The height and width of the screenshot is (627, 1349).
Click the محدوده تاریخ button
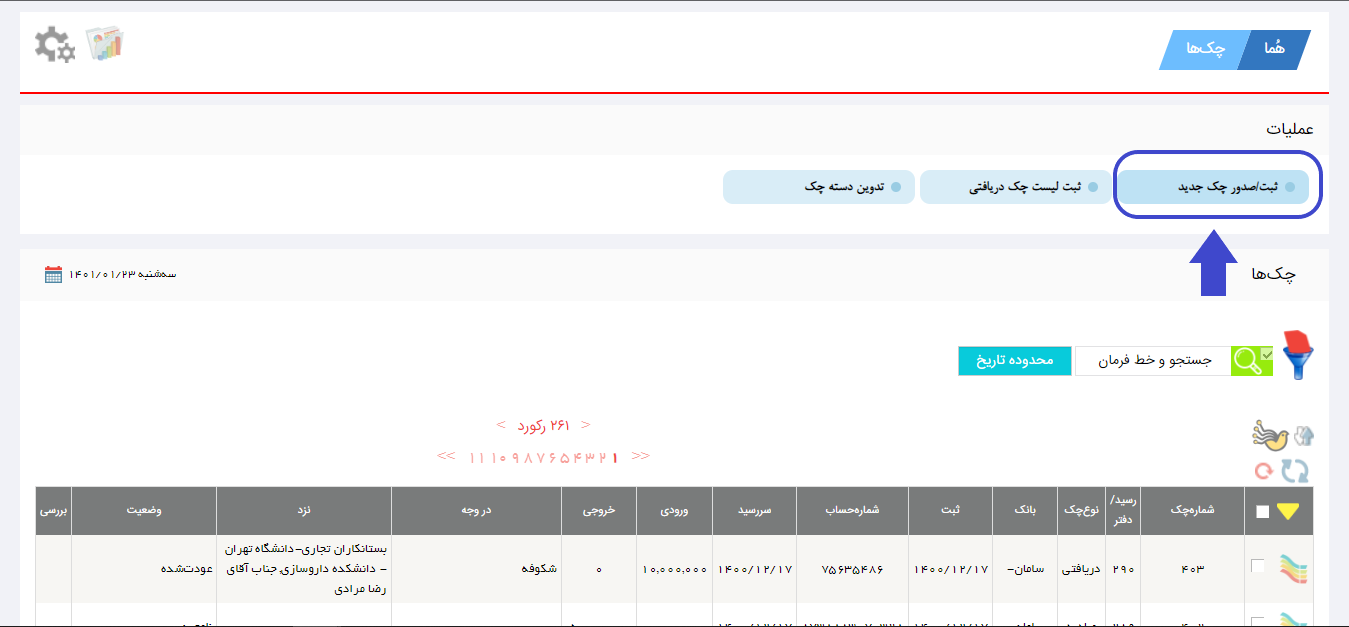point(1015,361)
